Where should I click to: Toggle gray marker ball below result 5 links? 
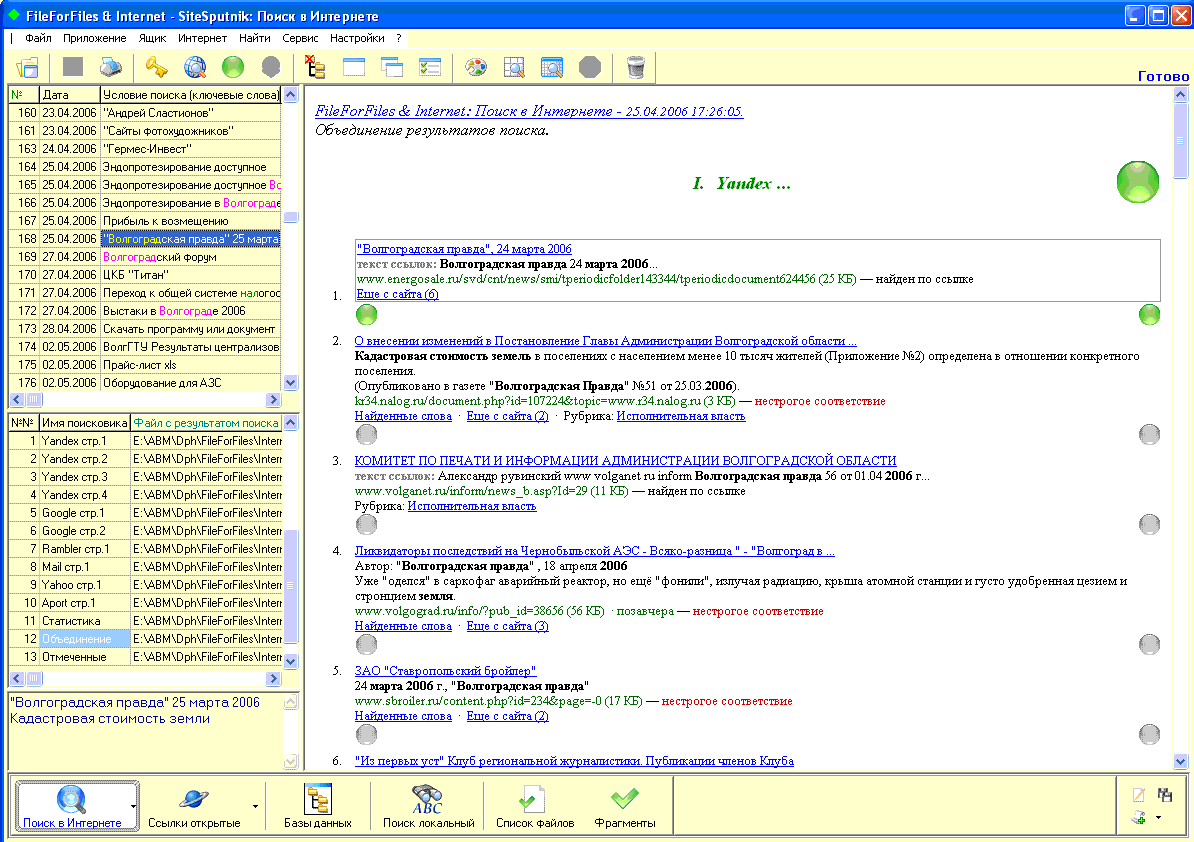366,735
